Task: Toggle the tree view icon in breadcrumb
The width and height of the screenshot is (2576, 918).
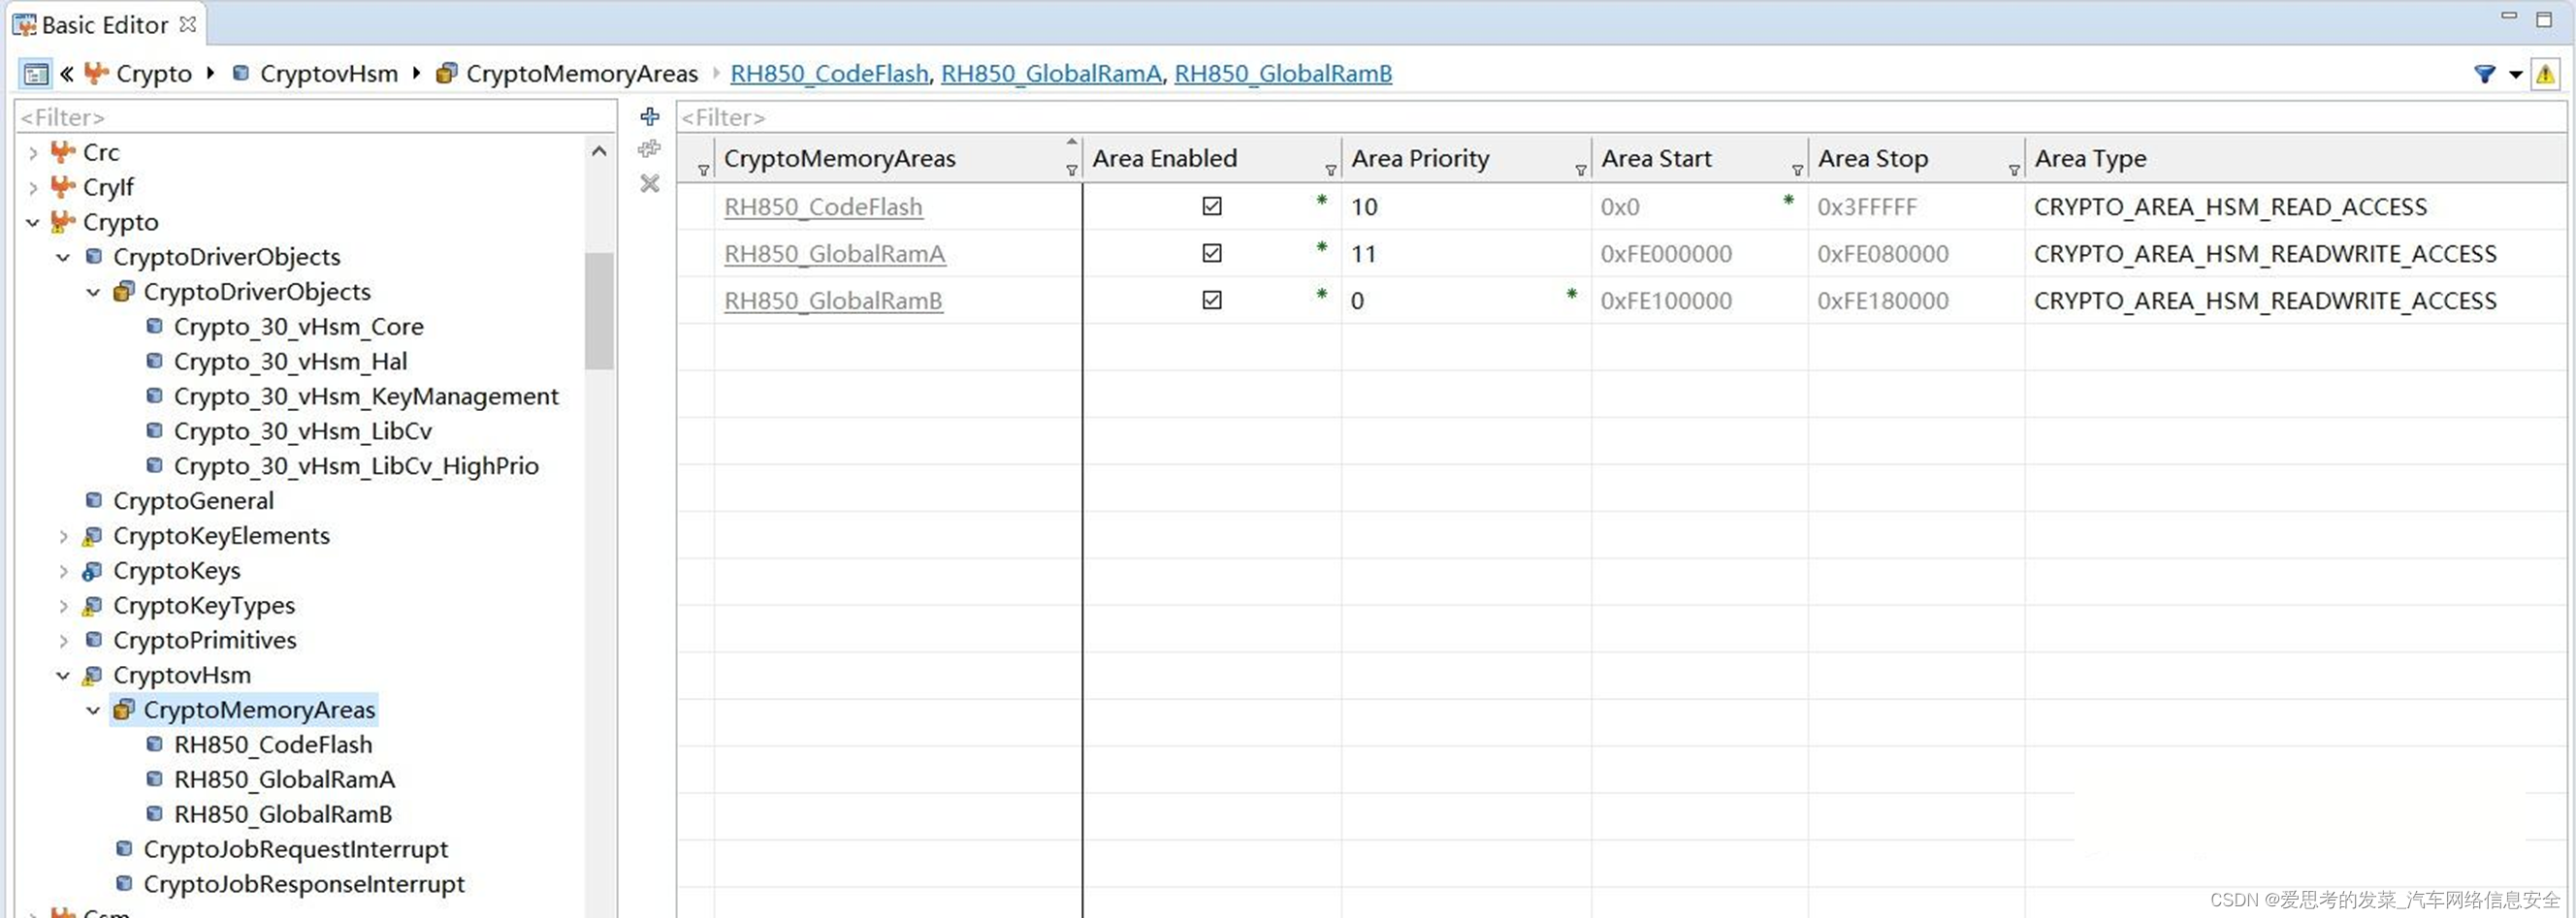Action: point(35,74)
